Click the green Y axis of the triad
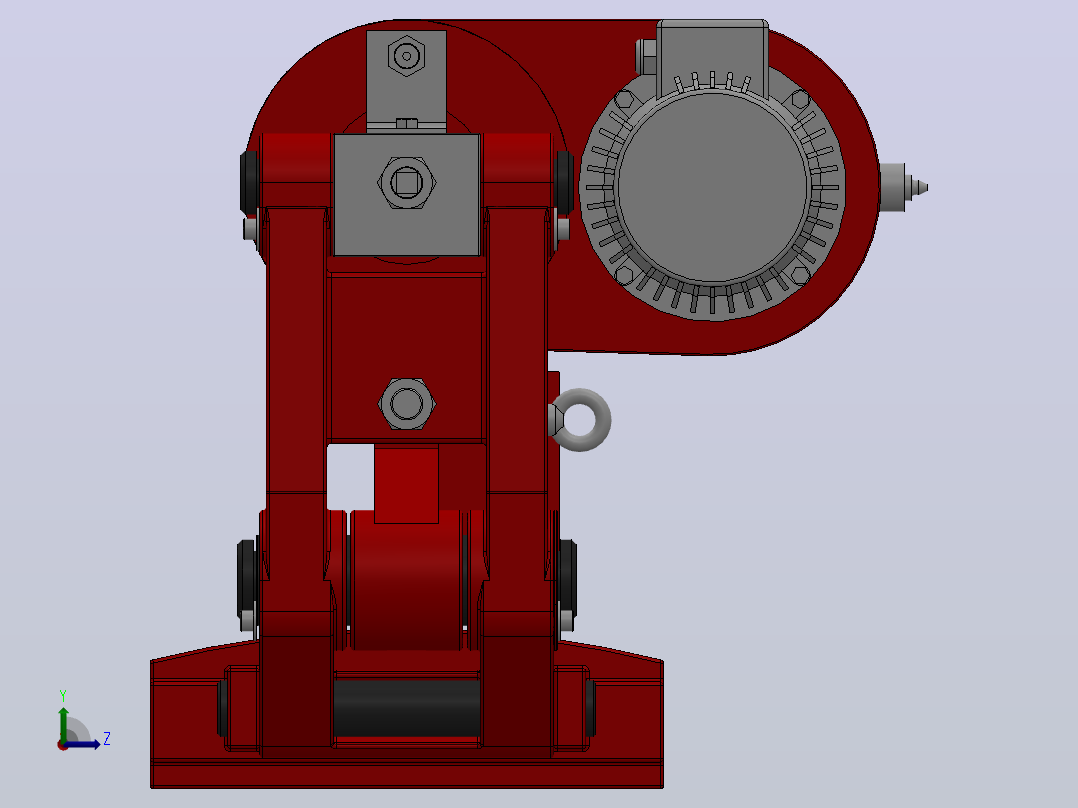The height and width of the screenshot is (808, 1078). [64, 723]
